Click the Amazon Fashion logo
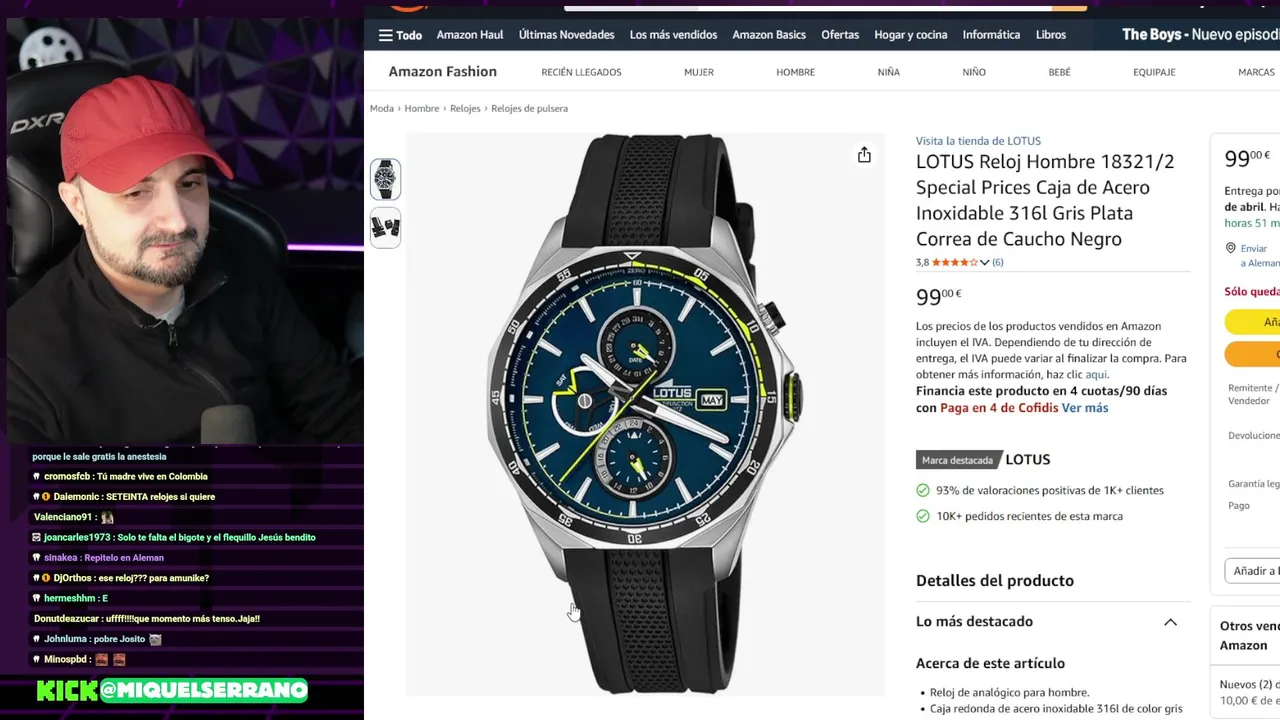The height and width of the screenshot is (720, 1280). [x=442, y=72]
